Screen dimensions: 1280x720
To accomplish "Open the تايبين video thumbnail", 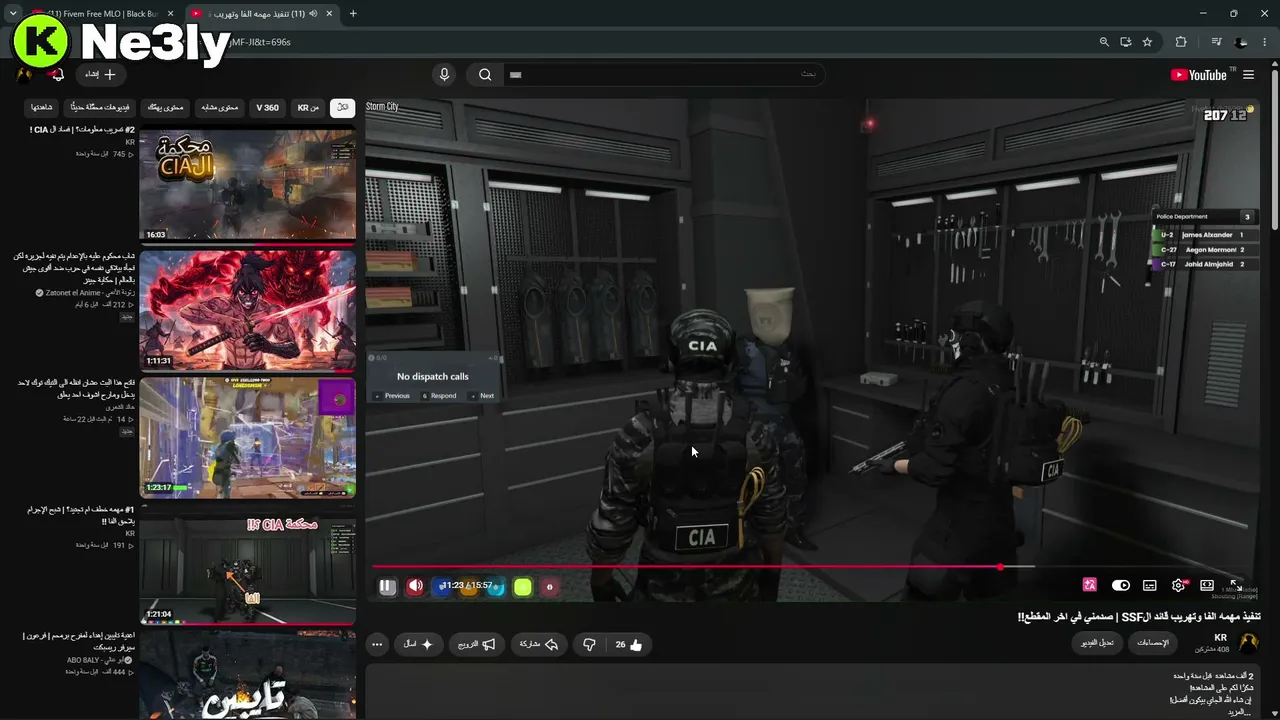I will [247, 675].
